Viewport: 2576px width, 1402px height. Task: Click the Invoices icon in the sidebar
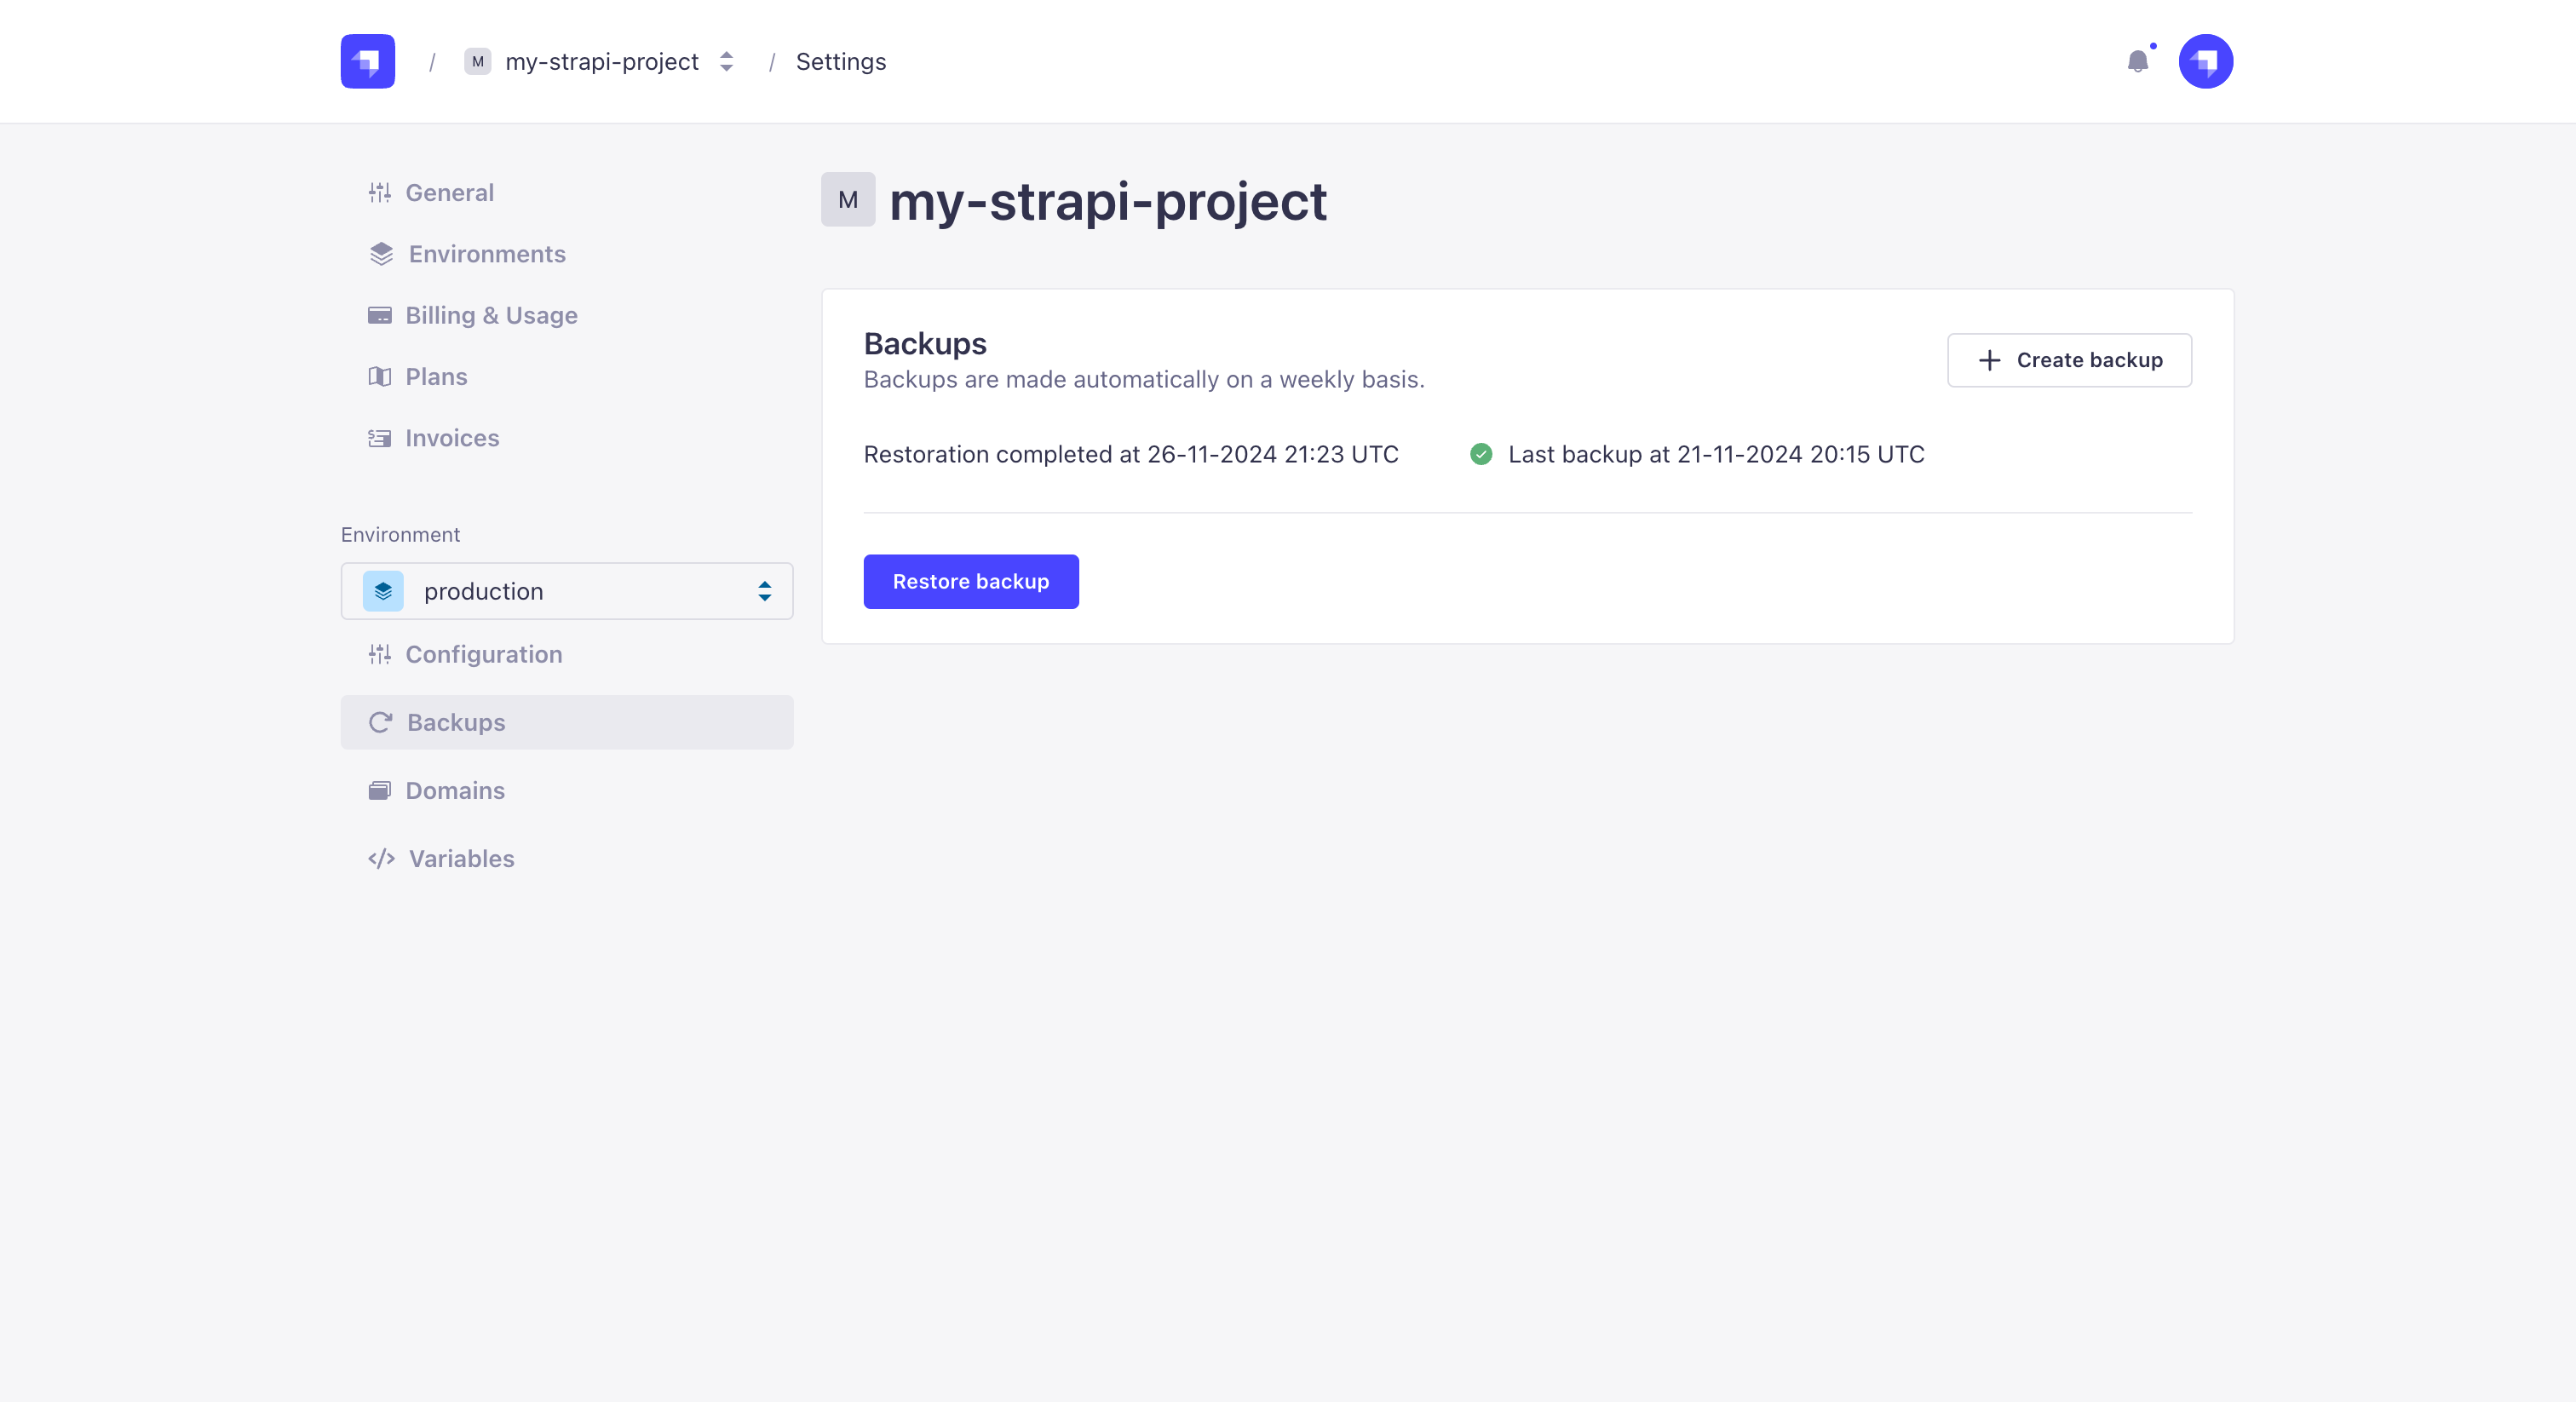click(379, 438)
